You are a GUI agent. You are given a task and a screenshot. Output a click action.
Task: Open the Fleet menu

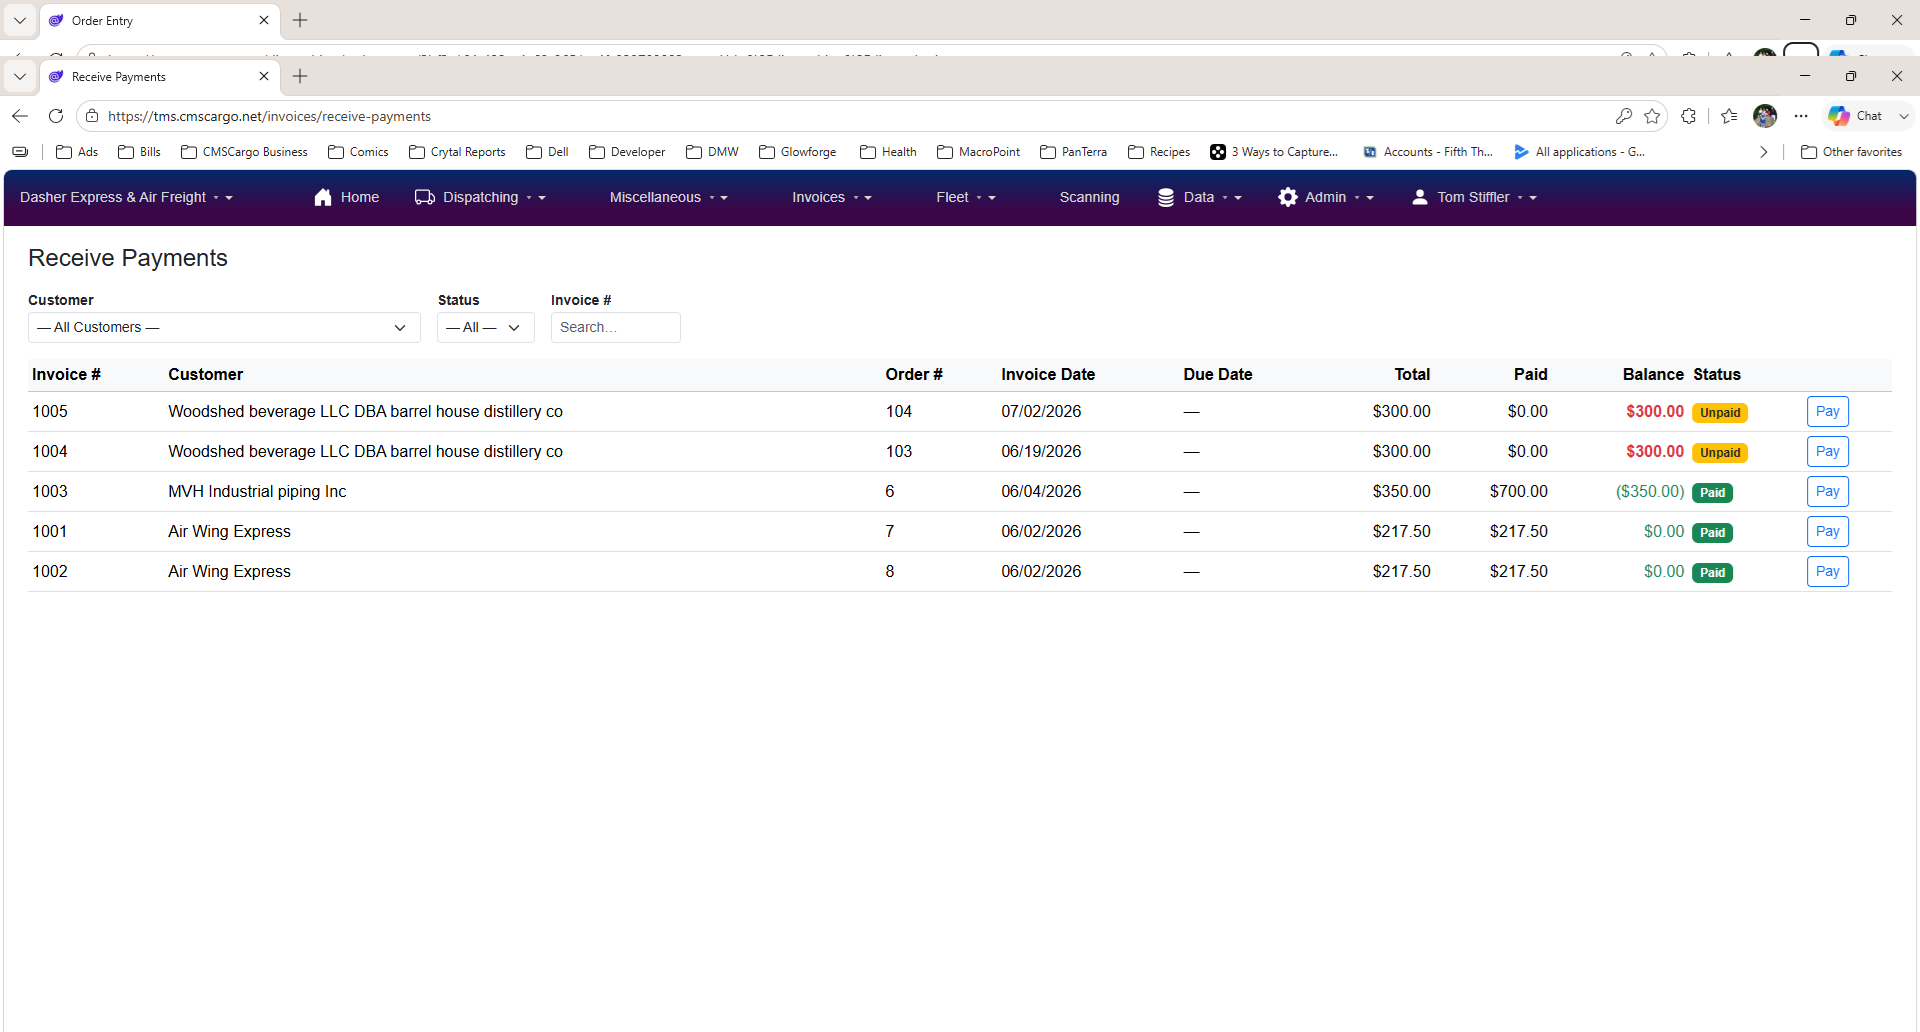point(965,198)
